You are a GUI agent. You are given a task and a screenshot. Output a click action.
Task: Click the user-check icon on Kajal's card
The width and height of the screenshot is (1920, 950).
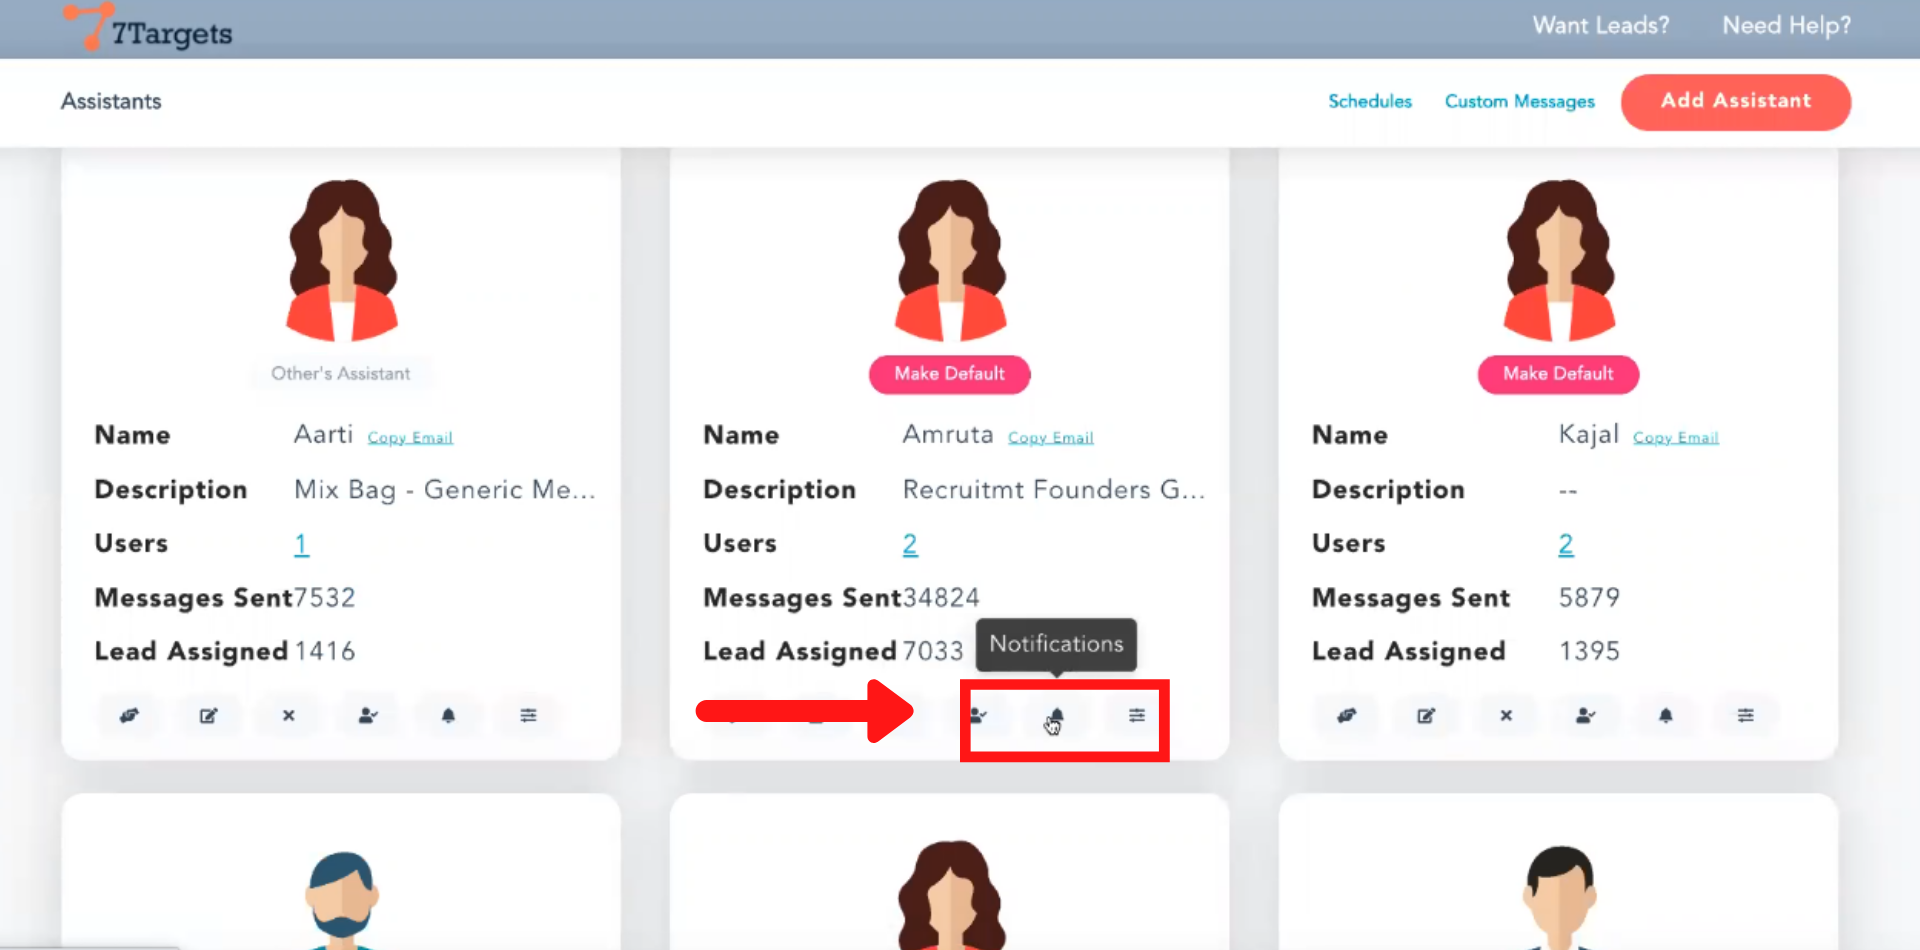coord(1585,715)
